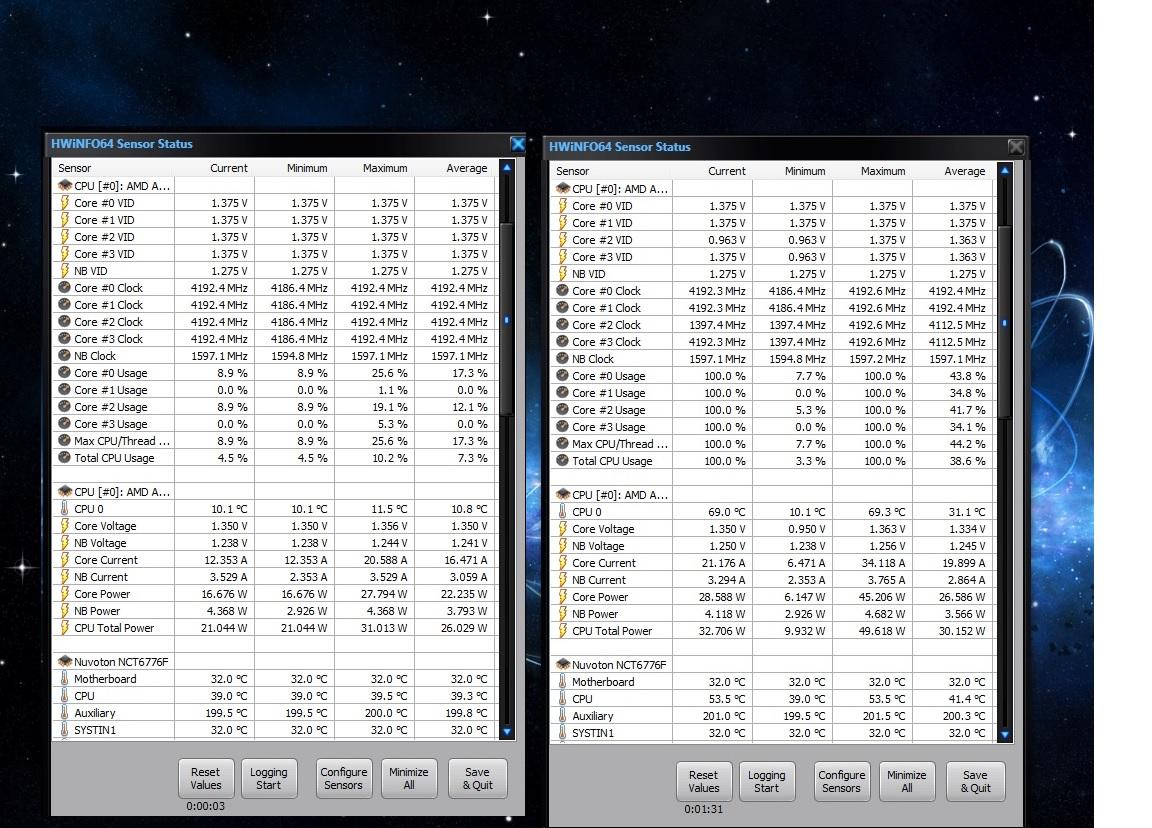1152x828 pixels.
Task: Select Core #0 VID lightning icon, left window
Action: pyautogui.click(x=65, y=203)
